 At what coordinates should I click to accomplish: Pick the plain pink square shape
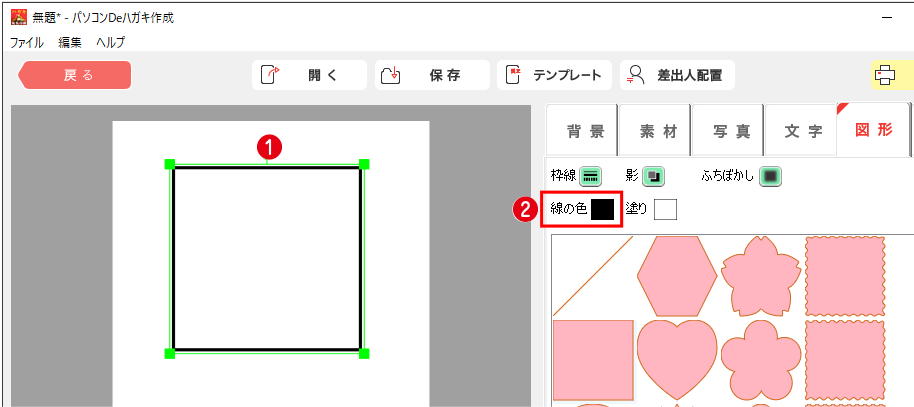click(x=593, y=360)
